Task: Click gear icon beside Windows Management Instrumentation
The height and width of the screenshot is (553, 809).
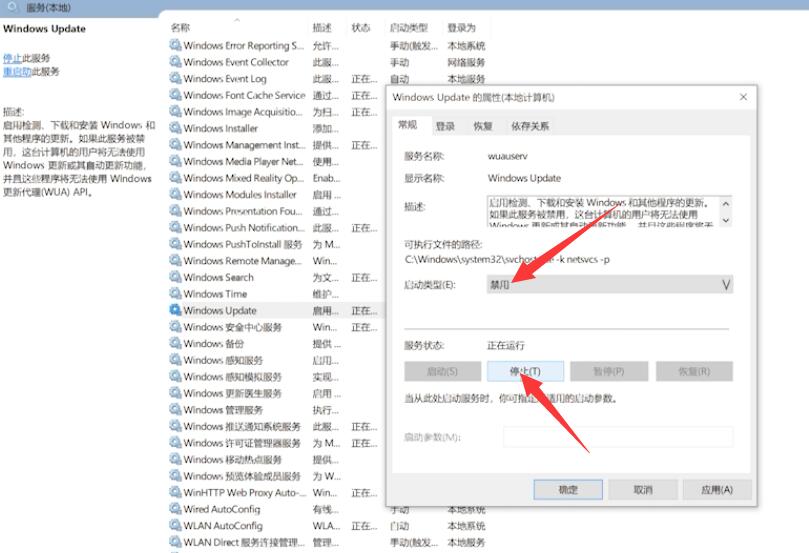Action: (x=175, y=144)
